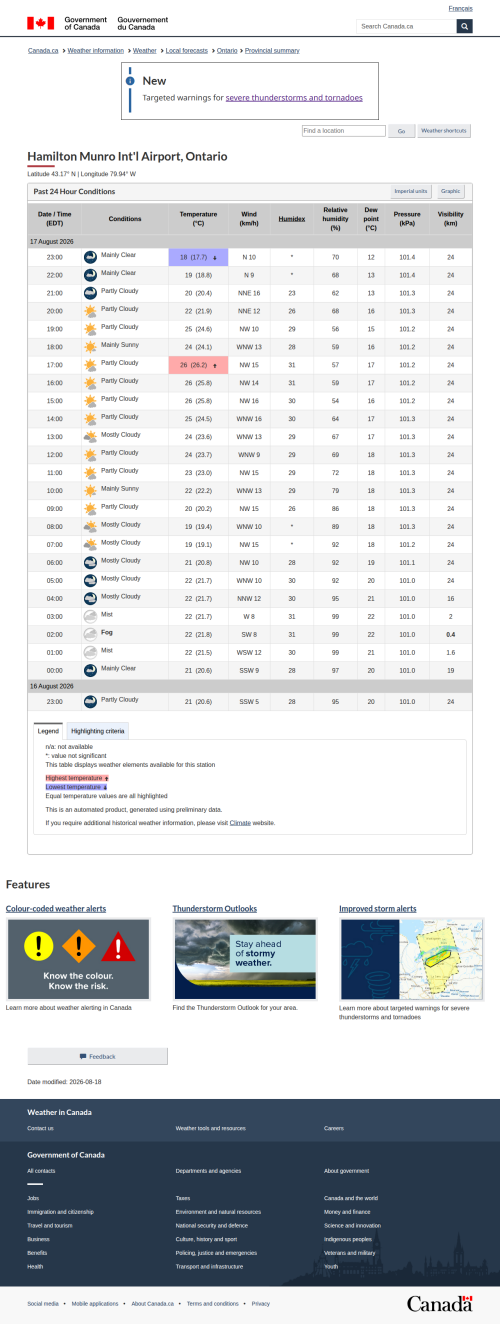Screen dimensions: 500x1324
Task: Open the severe thunderstorms and tornadoes link
Action: pyautogui.click(x=294, y=98)
